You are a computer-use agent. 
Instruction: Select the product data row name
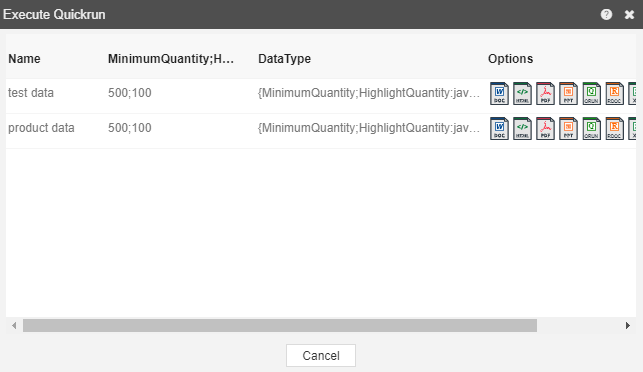pos(41,128)
